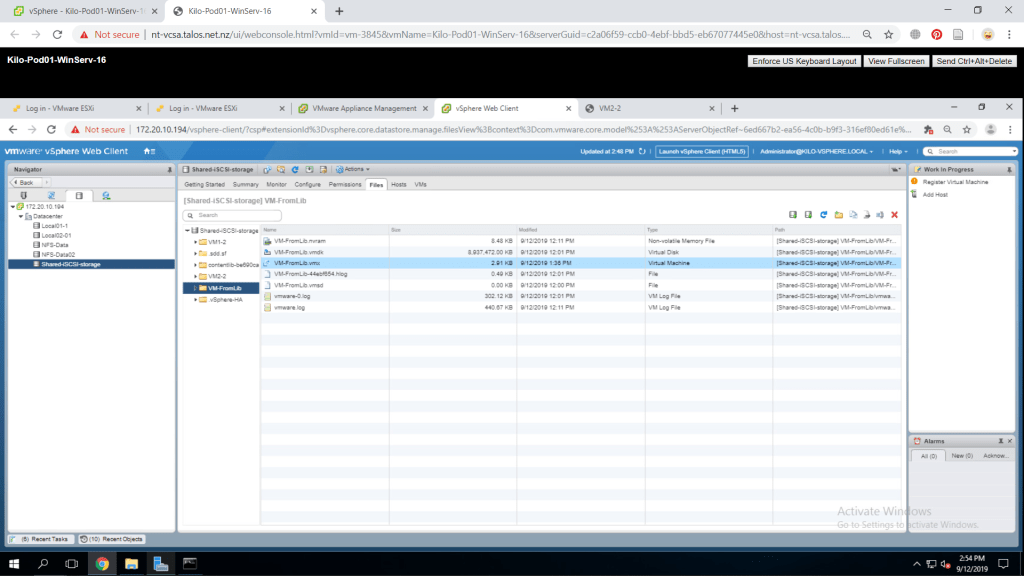The image size is (1024, 576).
Task: Select the Storage view icon in Navigator
Action: (79, 195)
